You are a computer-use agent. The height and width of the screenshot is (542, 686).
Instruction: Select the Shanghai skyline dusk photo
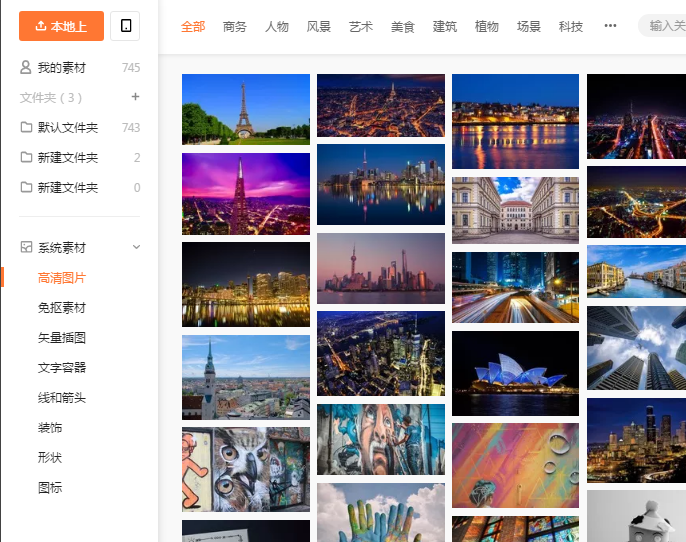(x=381, y=268)
